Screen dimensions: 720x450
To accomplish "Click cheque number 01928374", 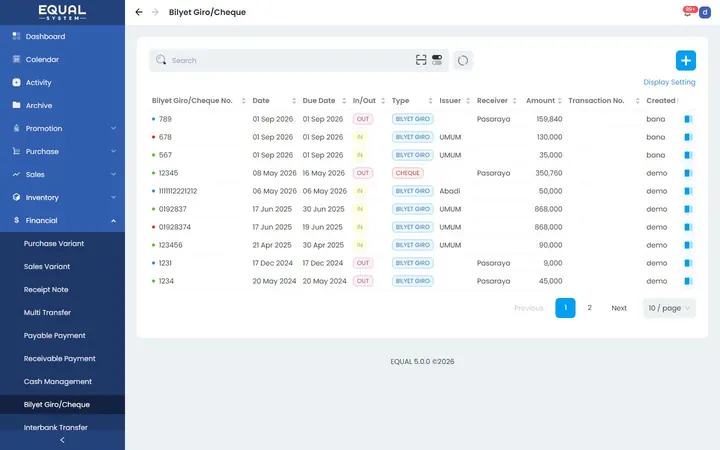I will pos(174,227).
